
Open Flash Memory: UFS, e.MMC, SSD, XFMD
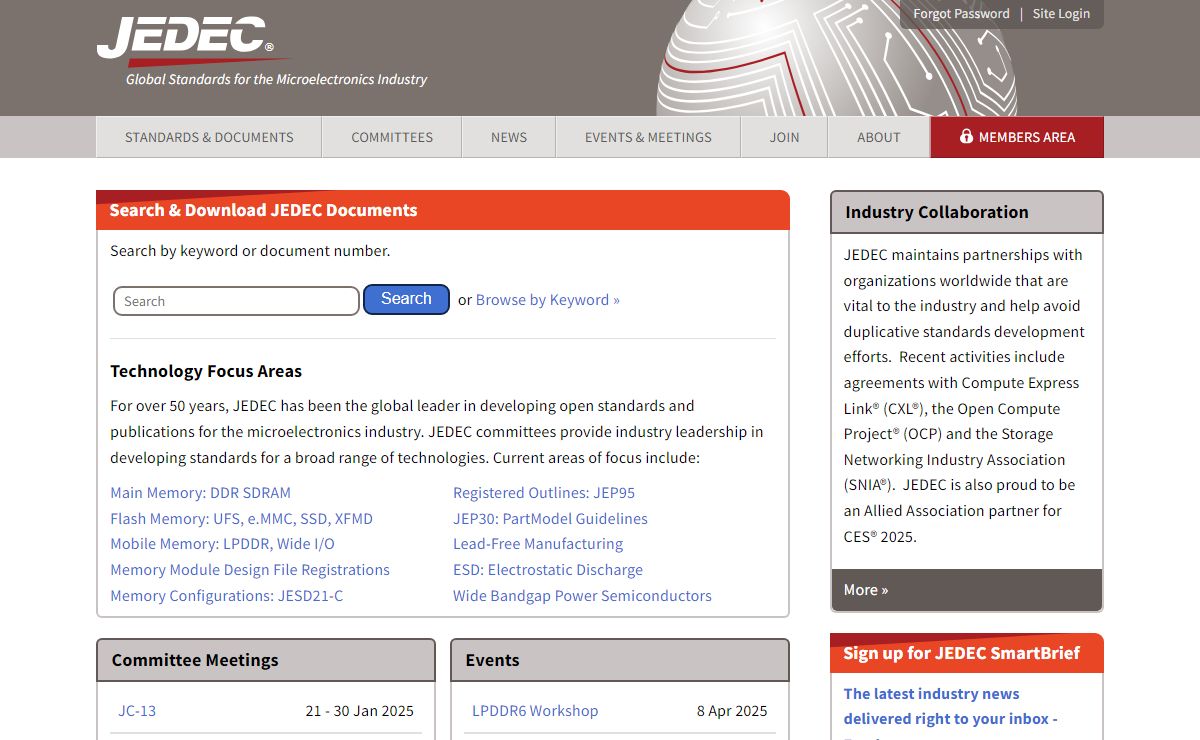point(241,519)
